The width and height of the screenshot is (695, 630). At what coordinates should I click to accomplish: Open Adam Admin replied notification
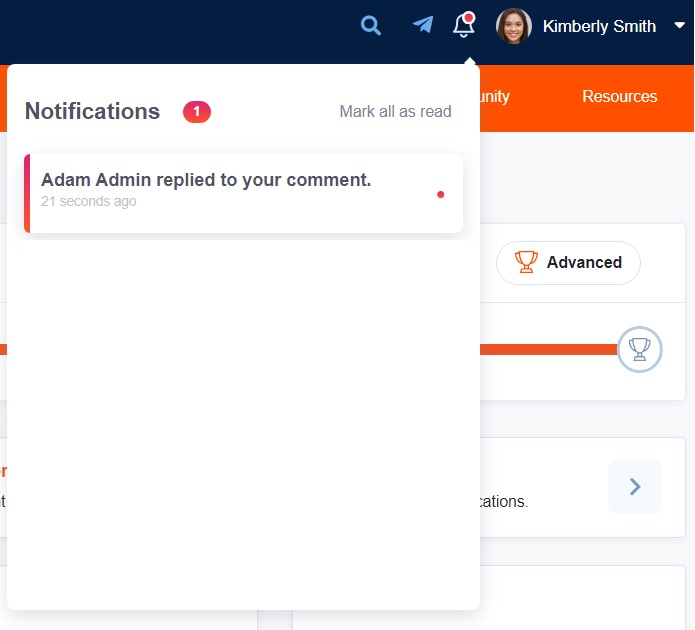[x=243, y=193]
